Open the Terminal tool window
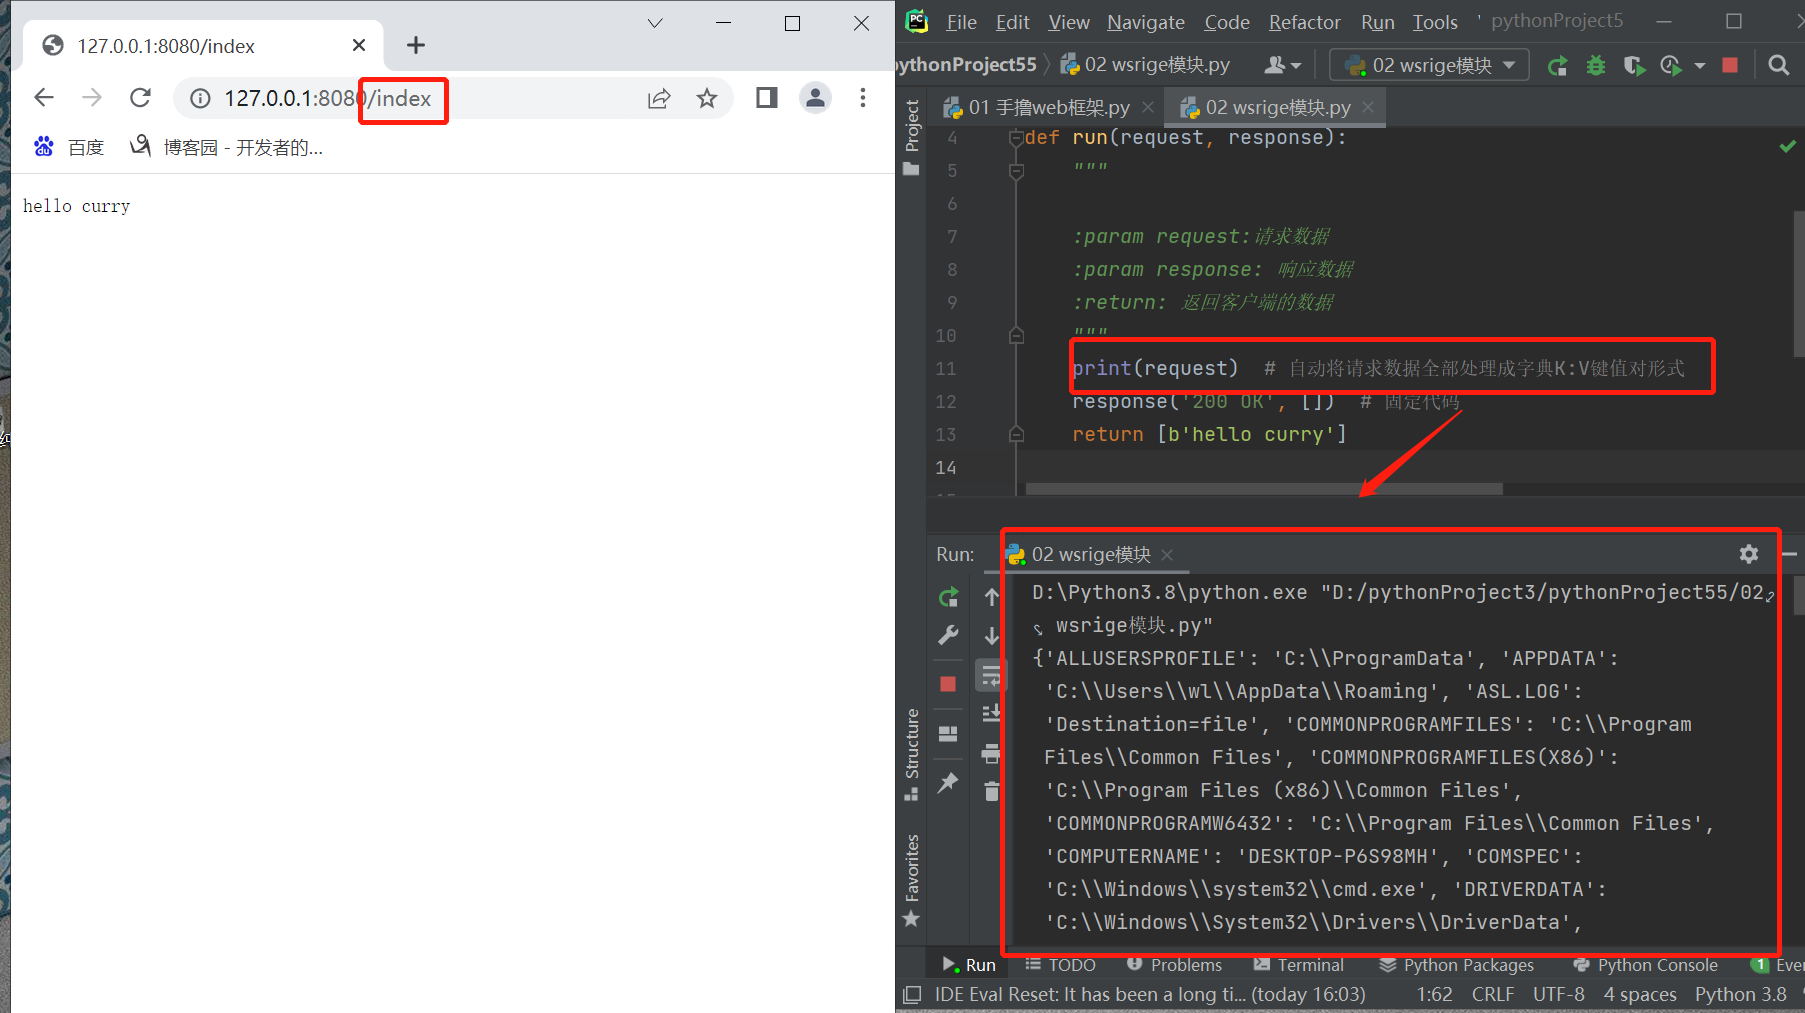Image resolution: width=1805 pixels, height=1013 pixels. [x=1298, y=965]
